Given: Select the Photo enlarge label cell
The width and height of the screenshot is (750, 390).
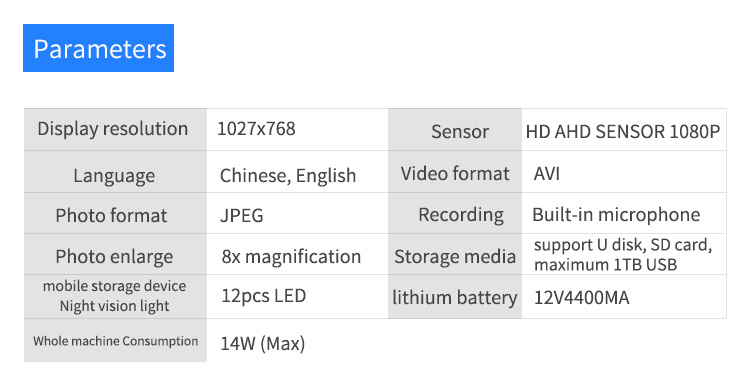Looking at the screenshot, I should tap(115, 254).
